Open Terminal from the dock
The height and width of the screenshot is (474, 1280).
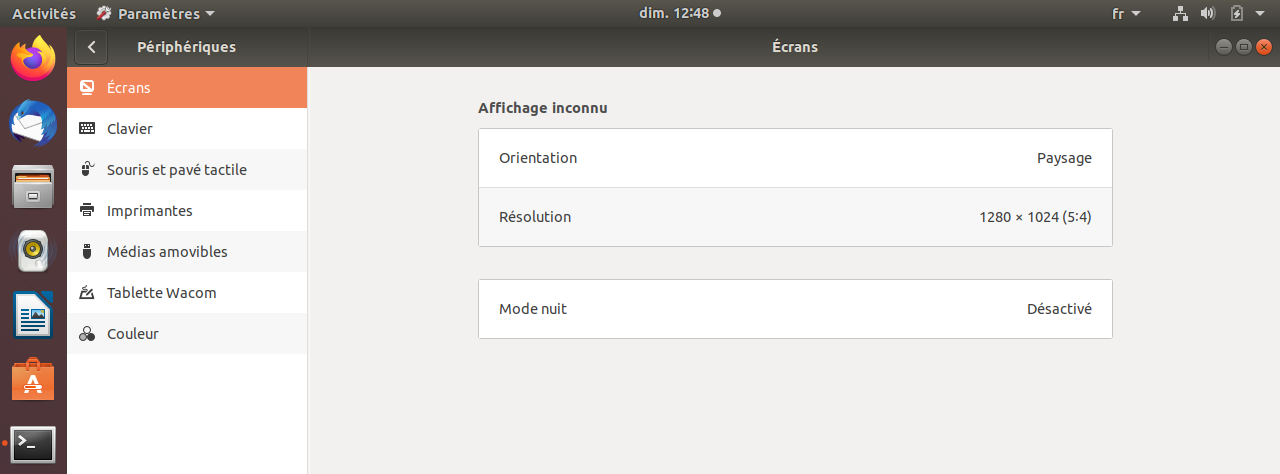(x=33, y=444)
